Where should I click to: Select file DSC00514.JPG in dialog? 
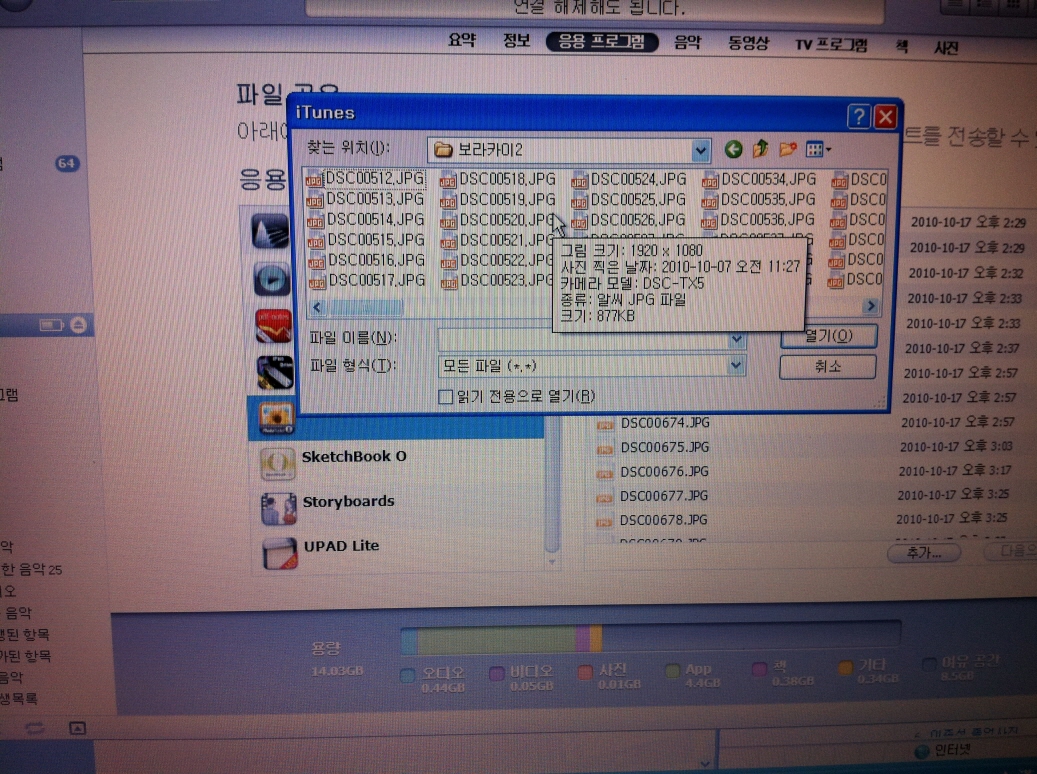[366, 220]
